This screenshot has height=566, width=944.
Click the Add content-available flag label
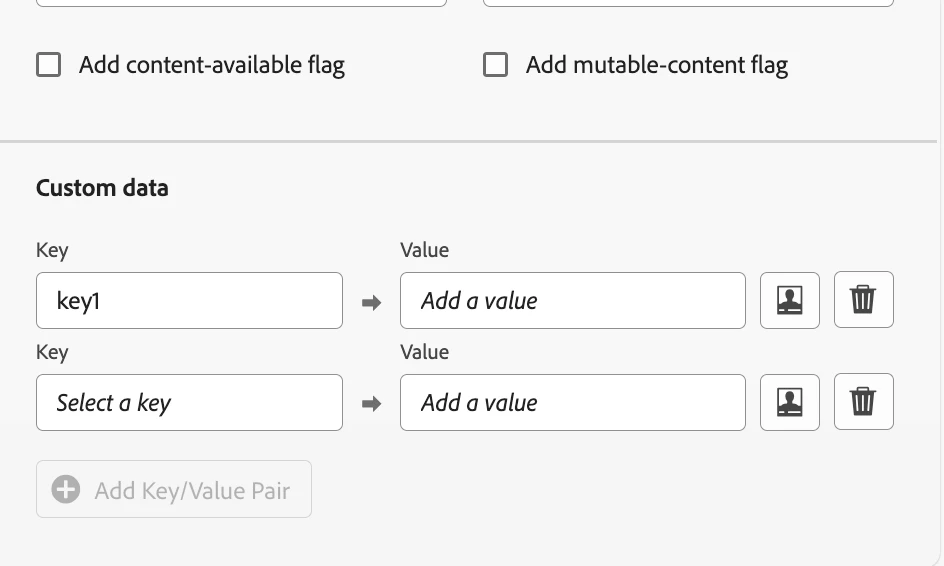[x=212, y=66]
